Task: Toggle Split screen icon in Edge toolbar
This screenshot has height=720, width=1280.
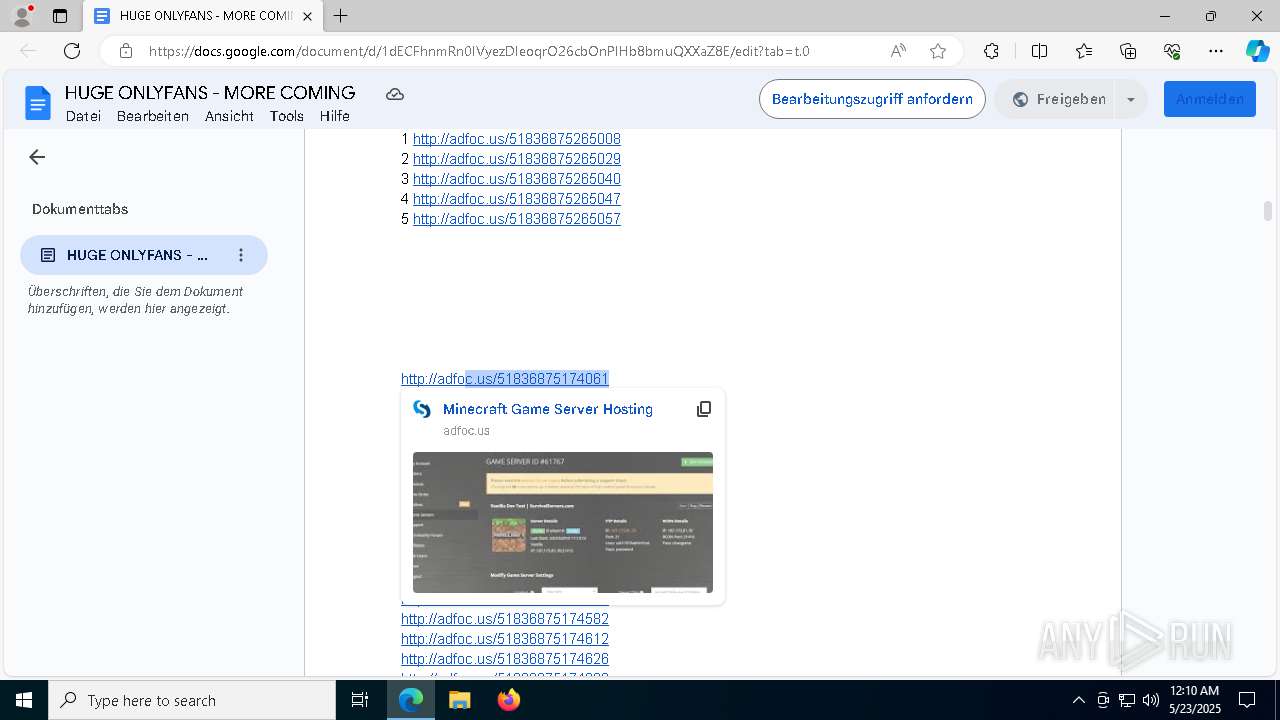Action: point(1039,51)
